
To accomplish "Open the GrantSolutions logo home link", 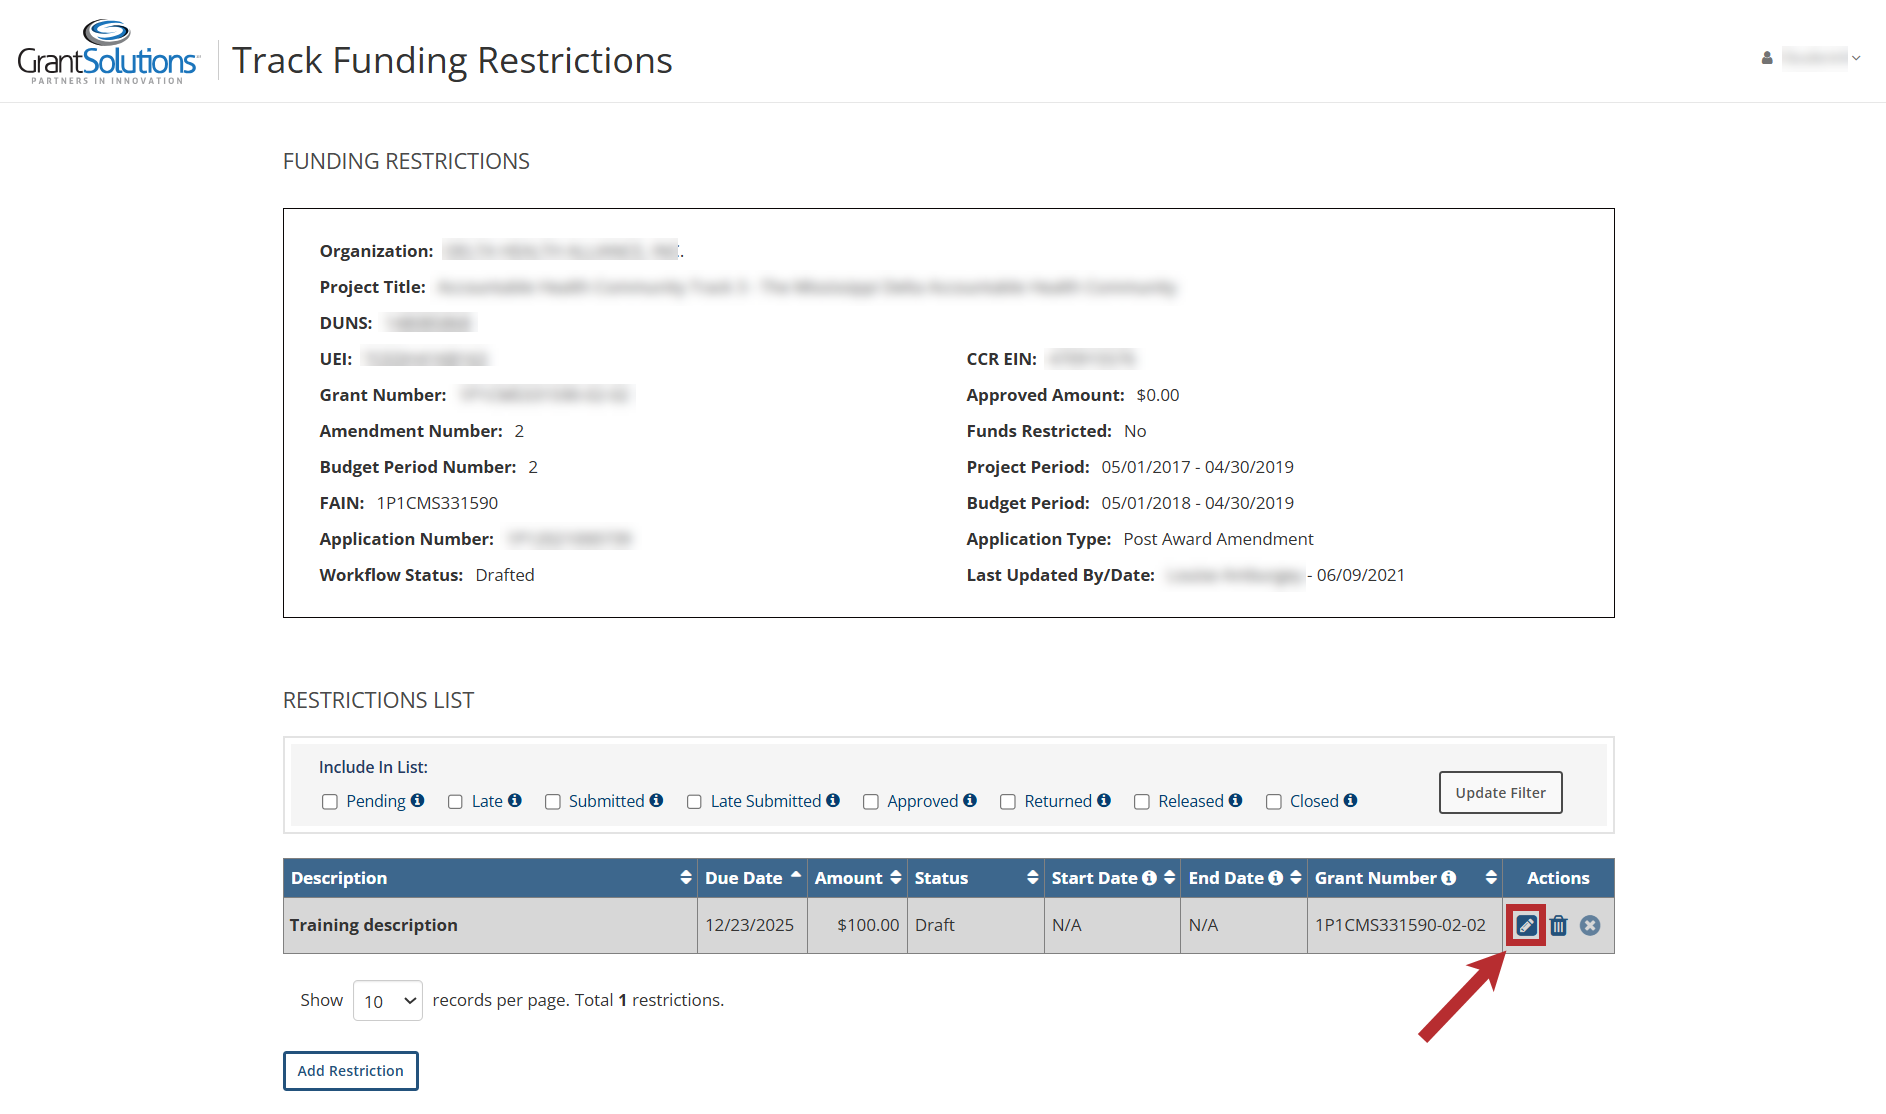I will tap(107, 53).
